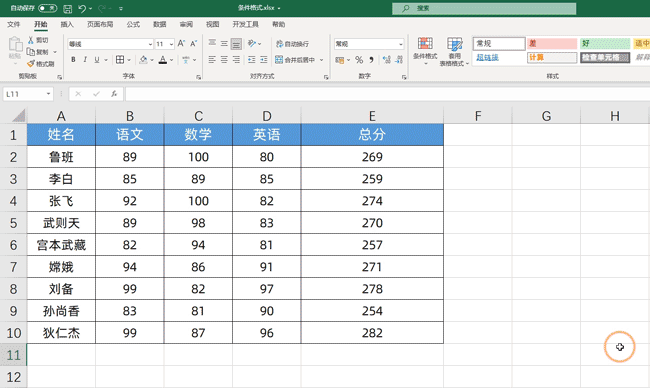Toggle Bold formatting button
Viewport: 650px width, 388px height.
(x=73, y=60)
